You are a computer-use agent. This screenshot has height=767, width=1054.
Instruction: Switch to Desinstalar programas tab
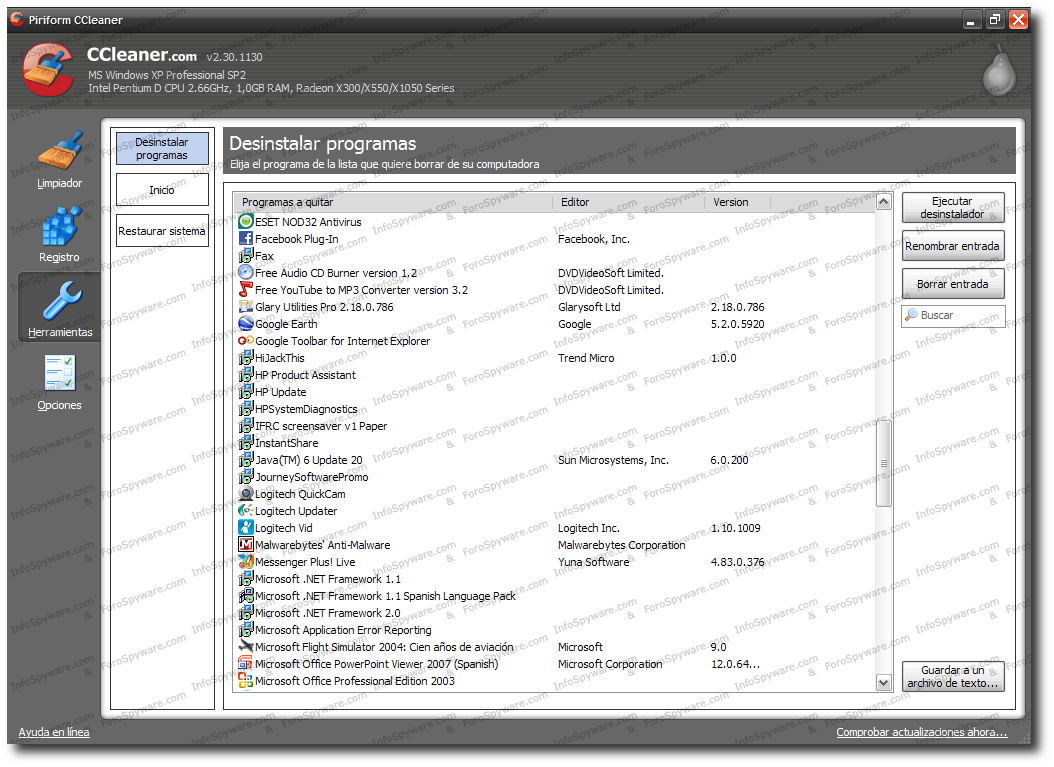coord(162,148)
